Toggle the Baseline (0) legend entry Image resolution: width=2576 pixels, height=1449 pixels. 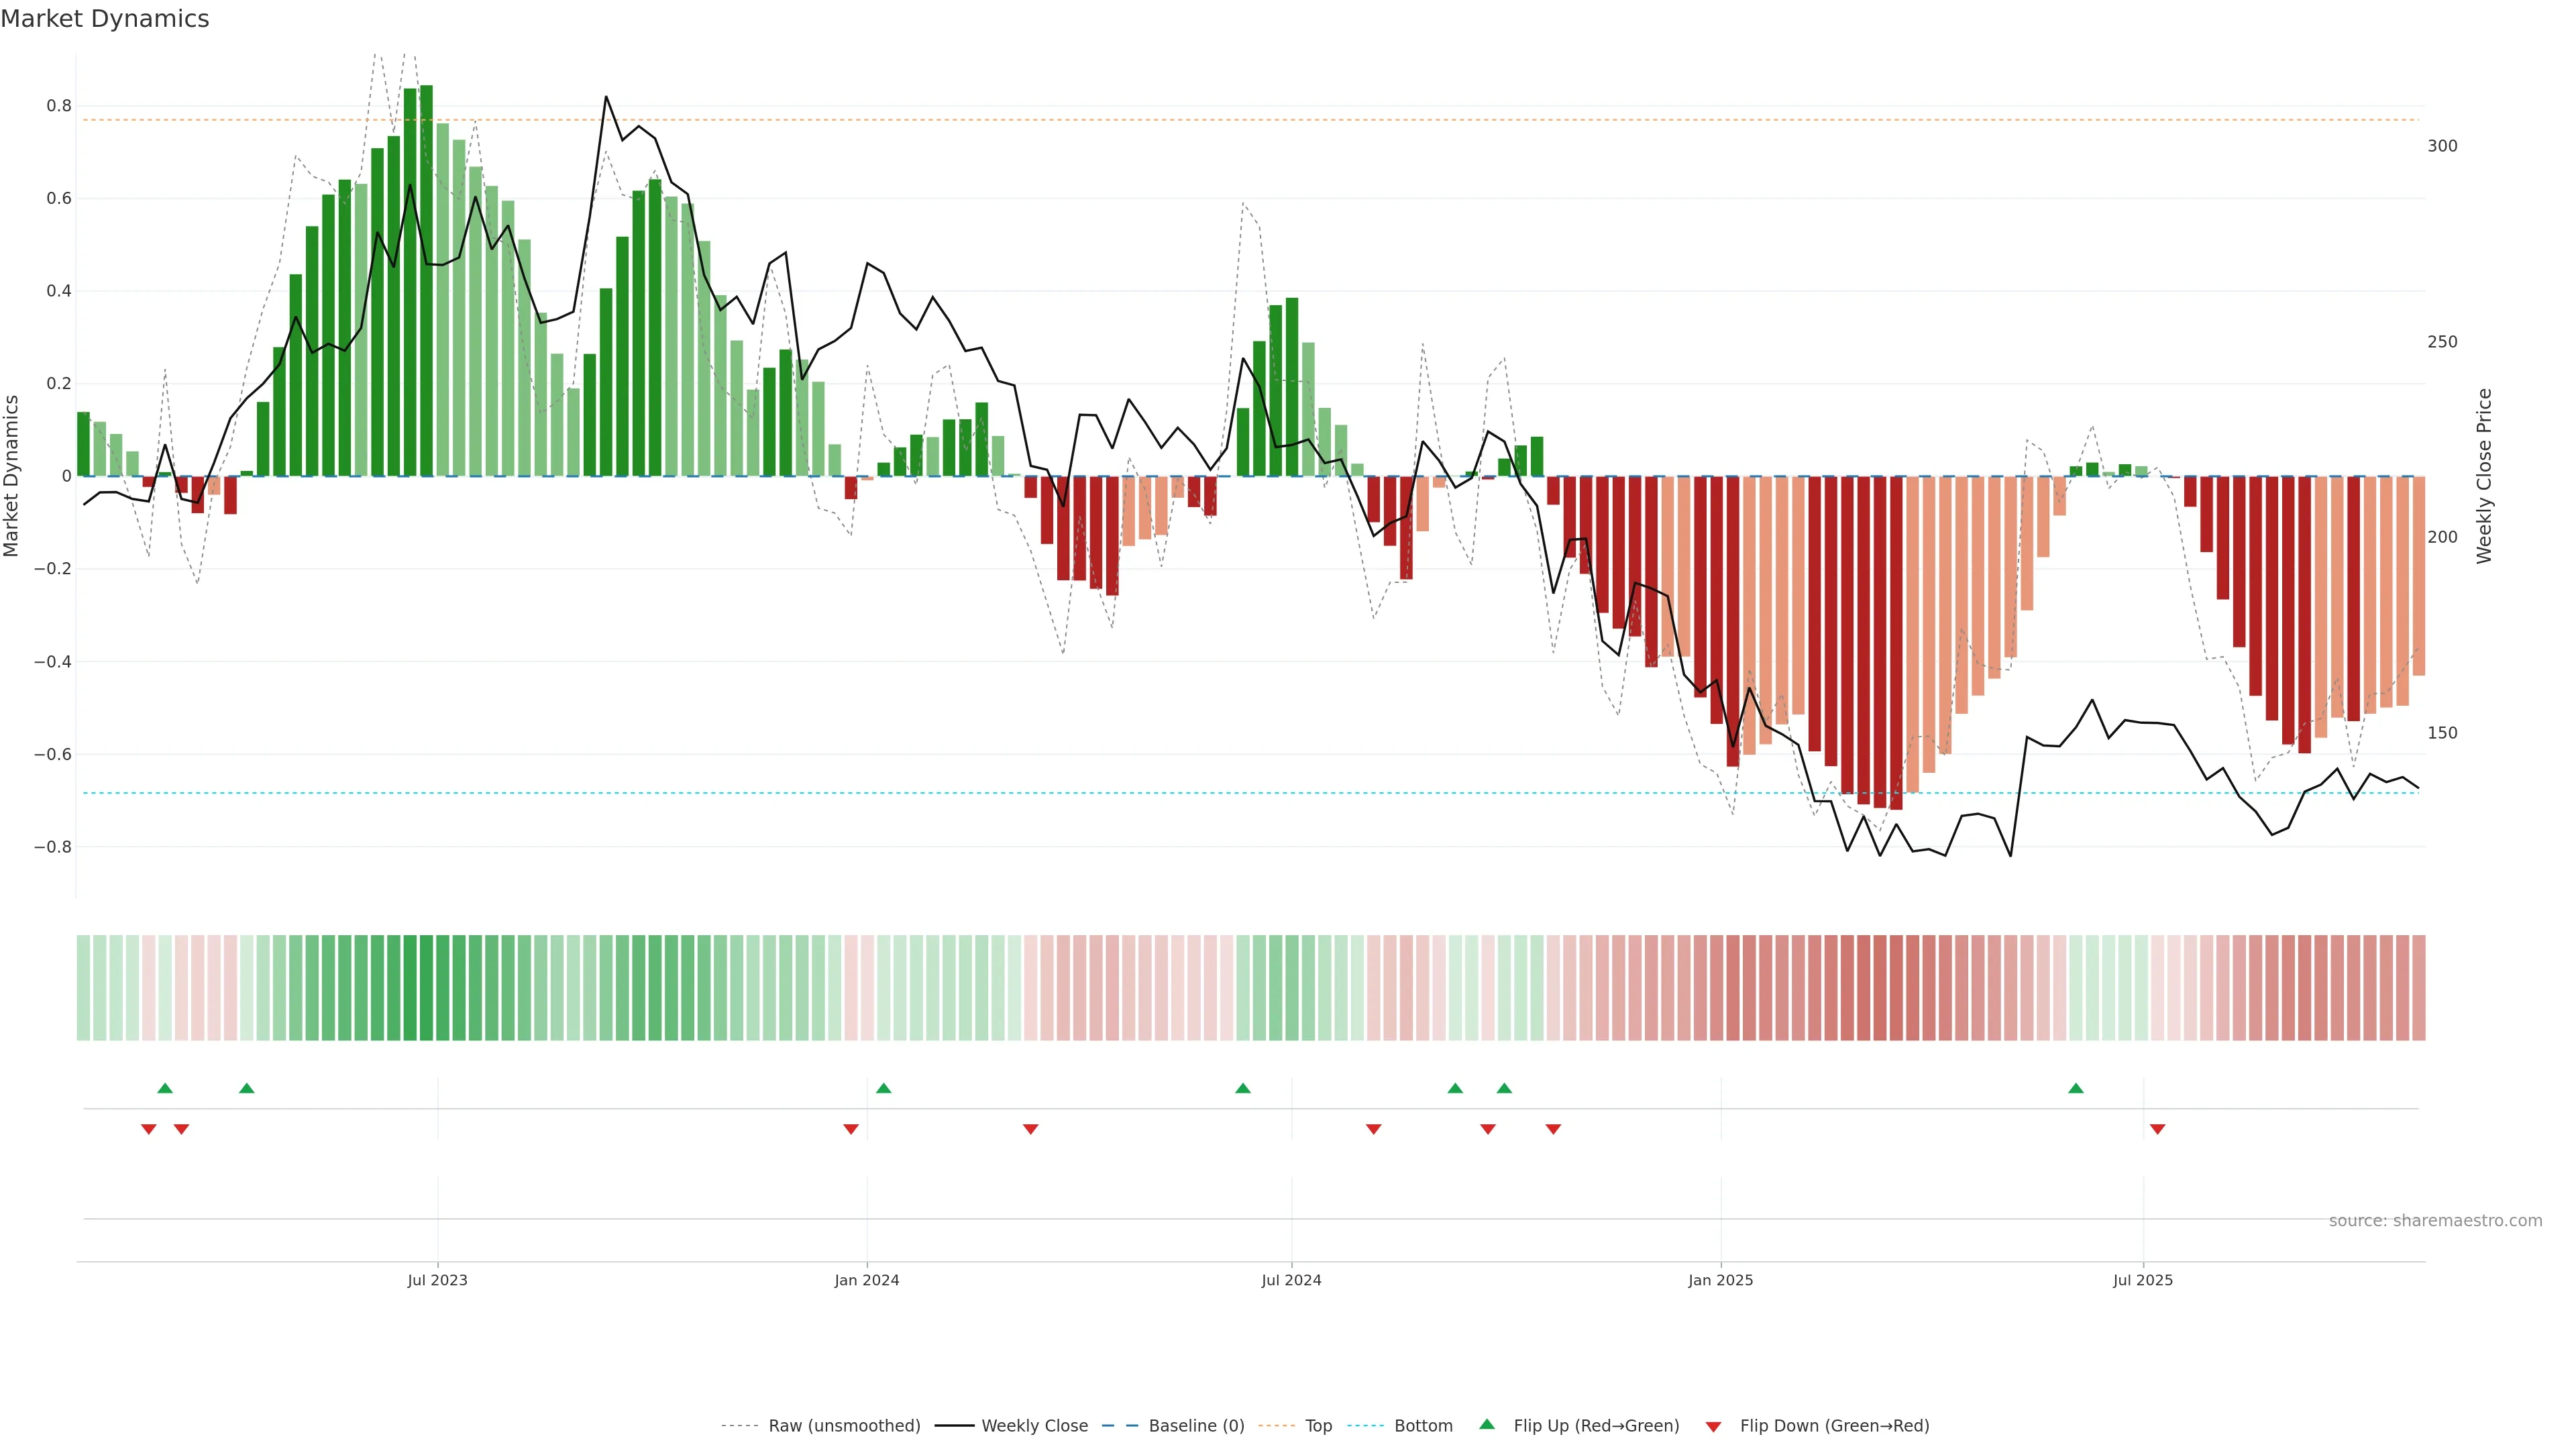coord(1196,1426)
